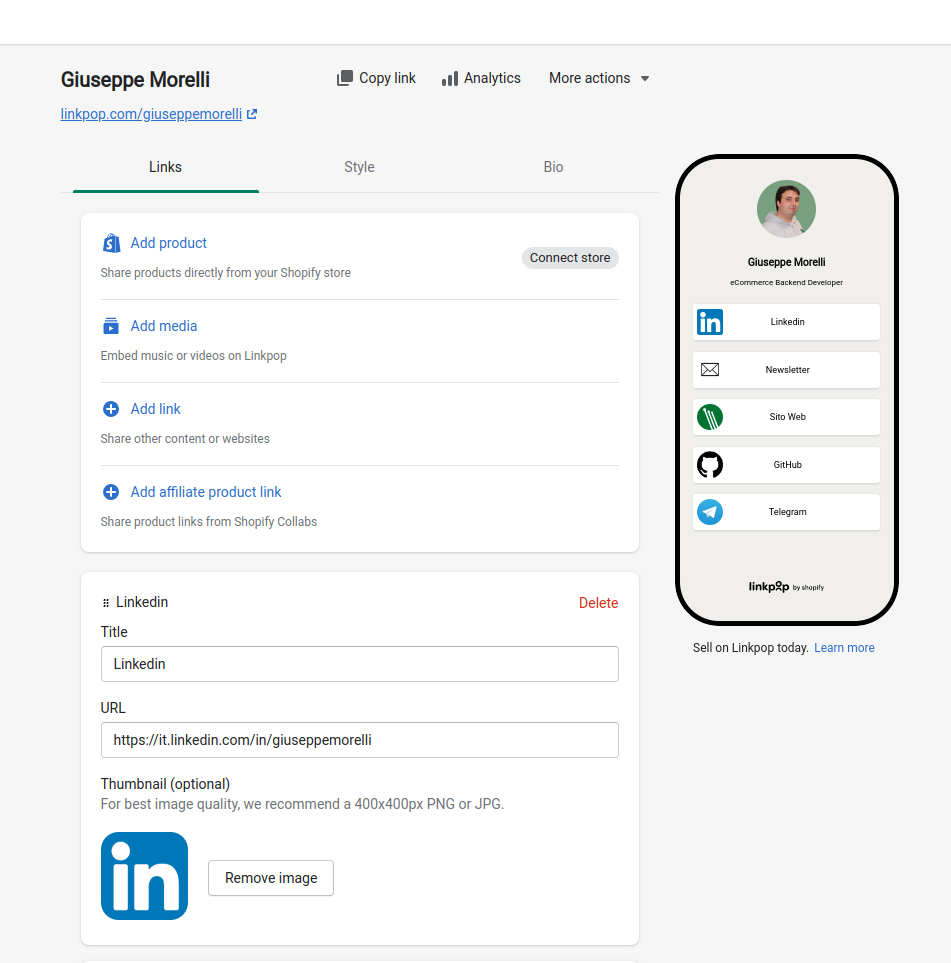Switch to the Bio tab
Viewport: 951px width, 963px height.
tap(553, 167)
